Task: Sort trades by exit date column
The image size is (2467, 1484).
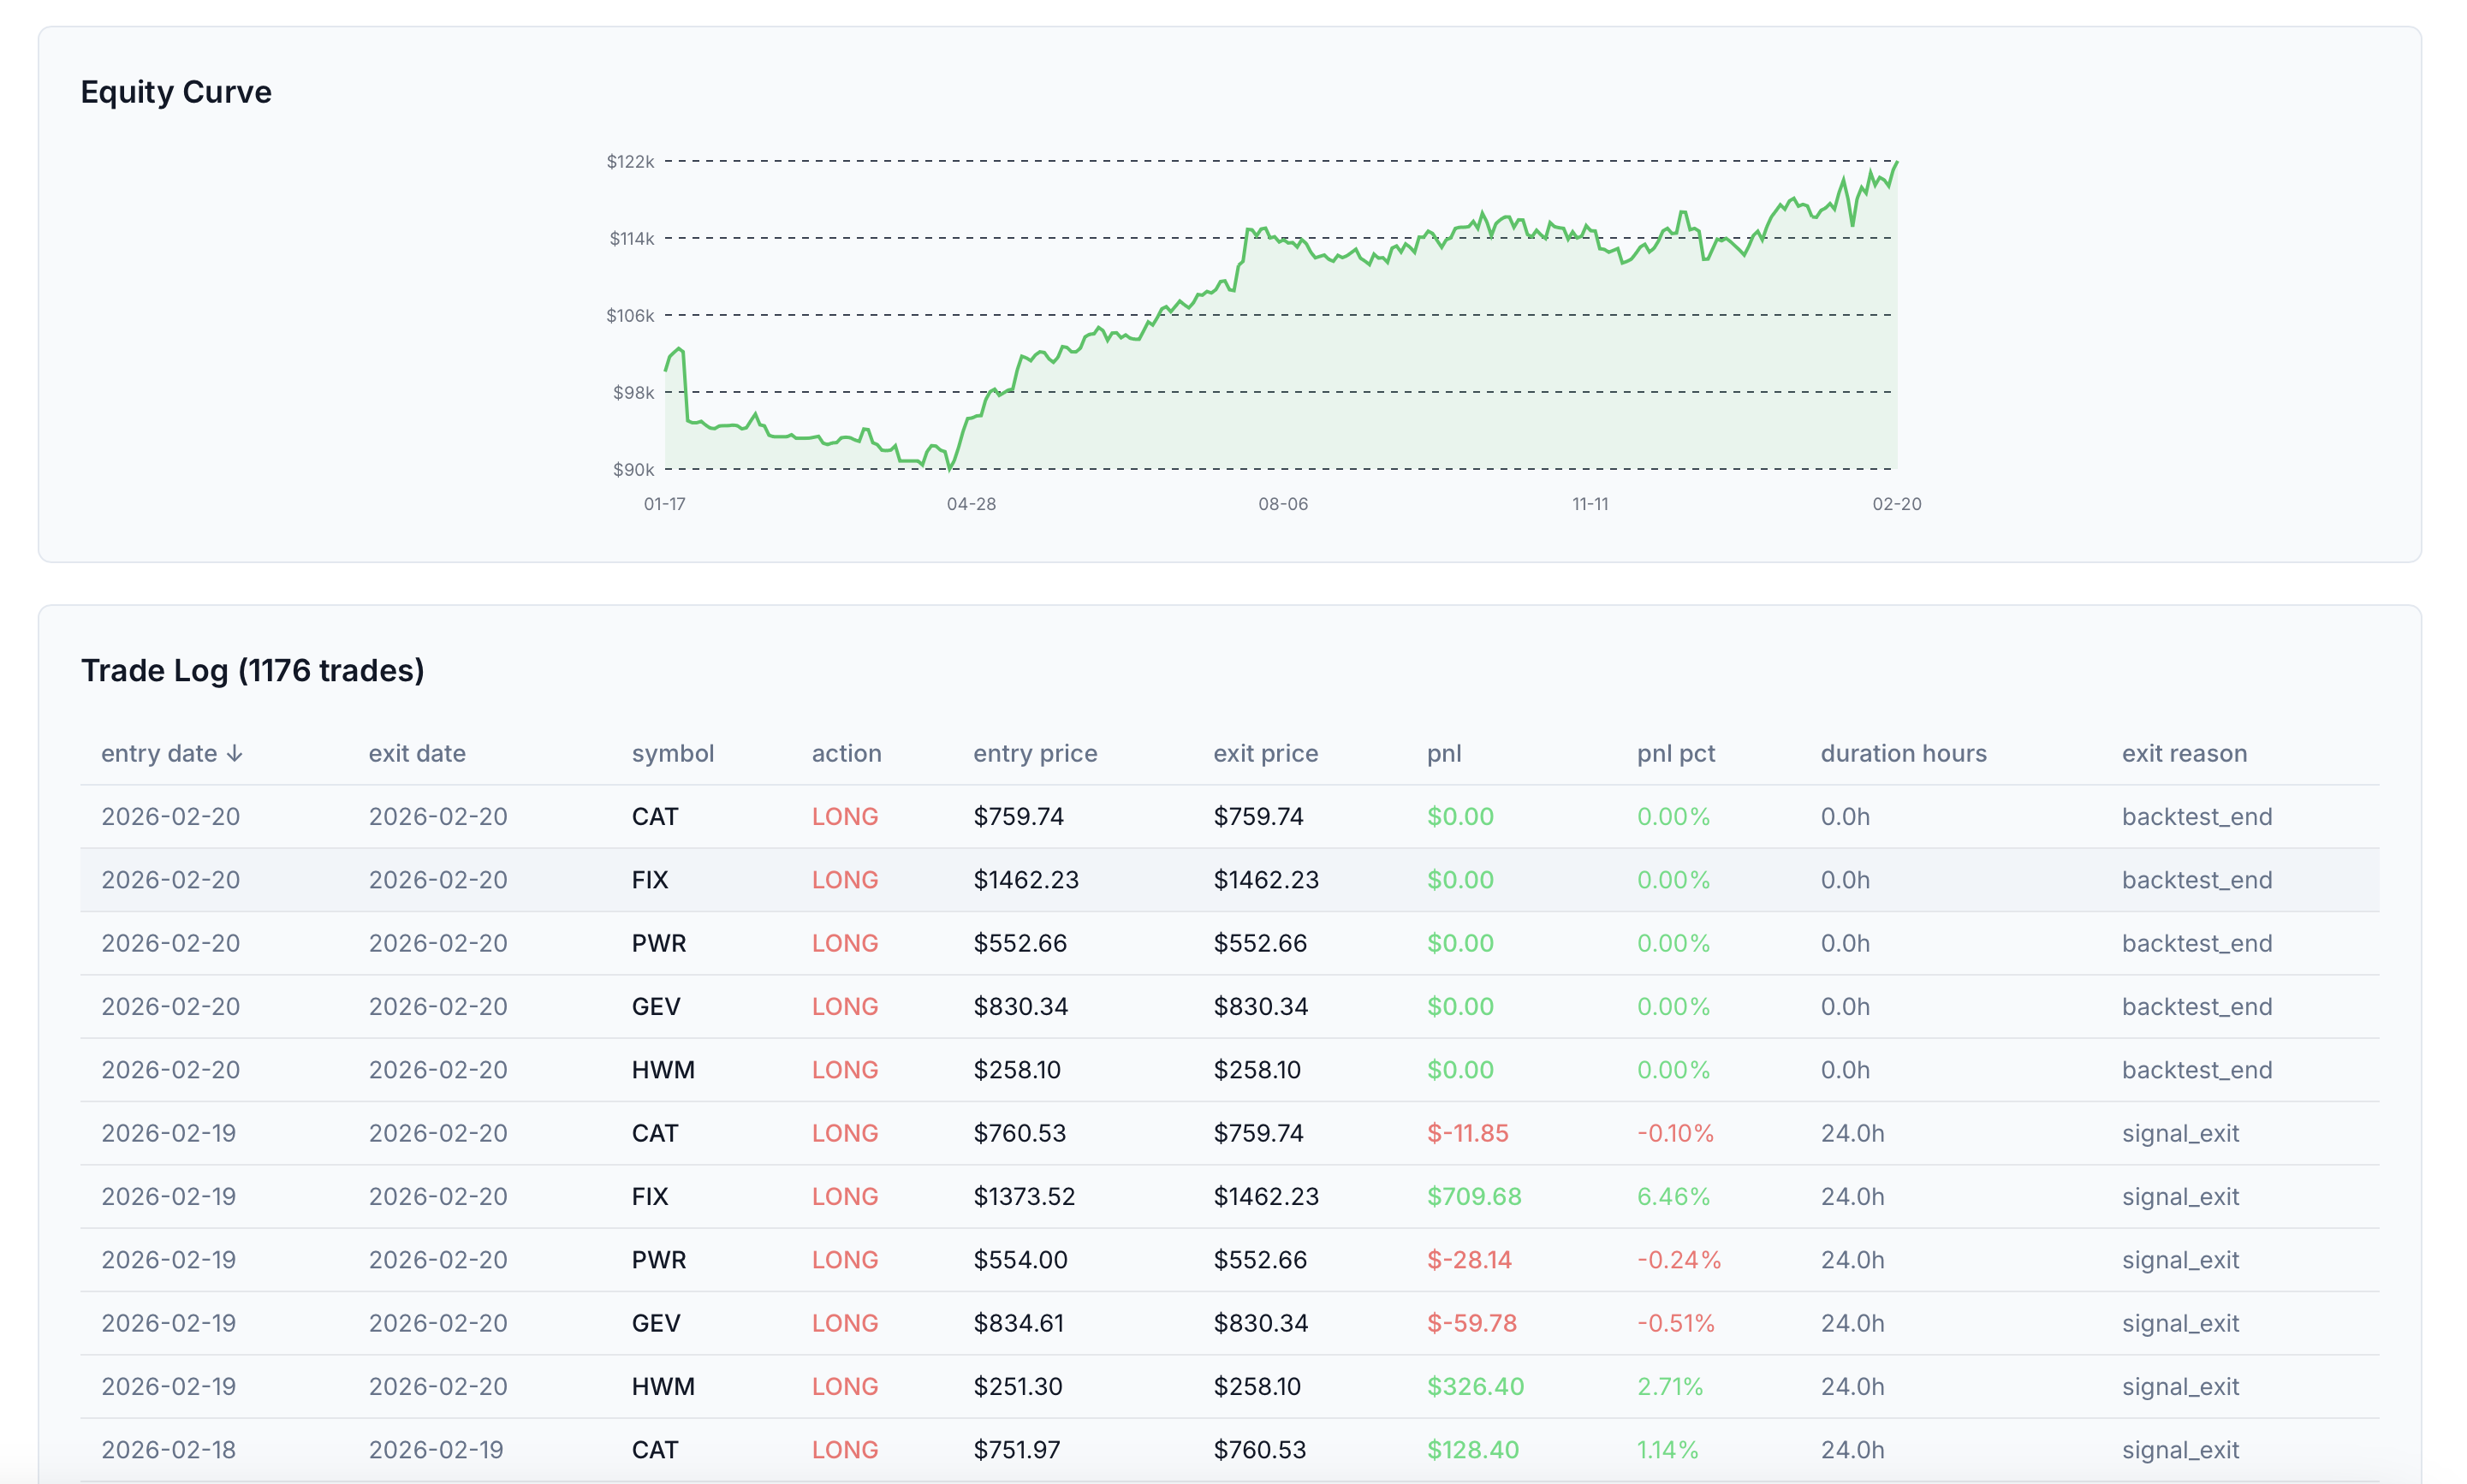Action: click(x=417, y=754)
